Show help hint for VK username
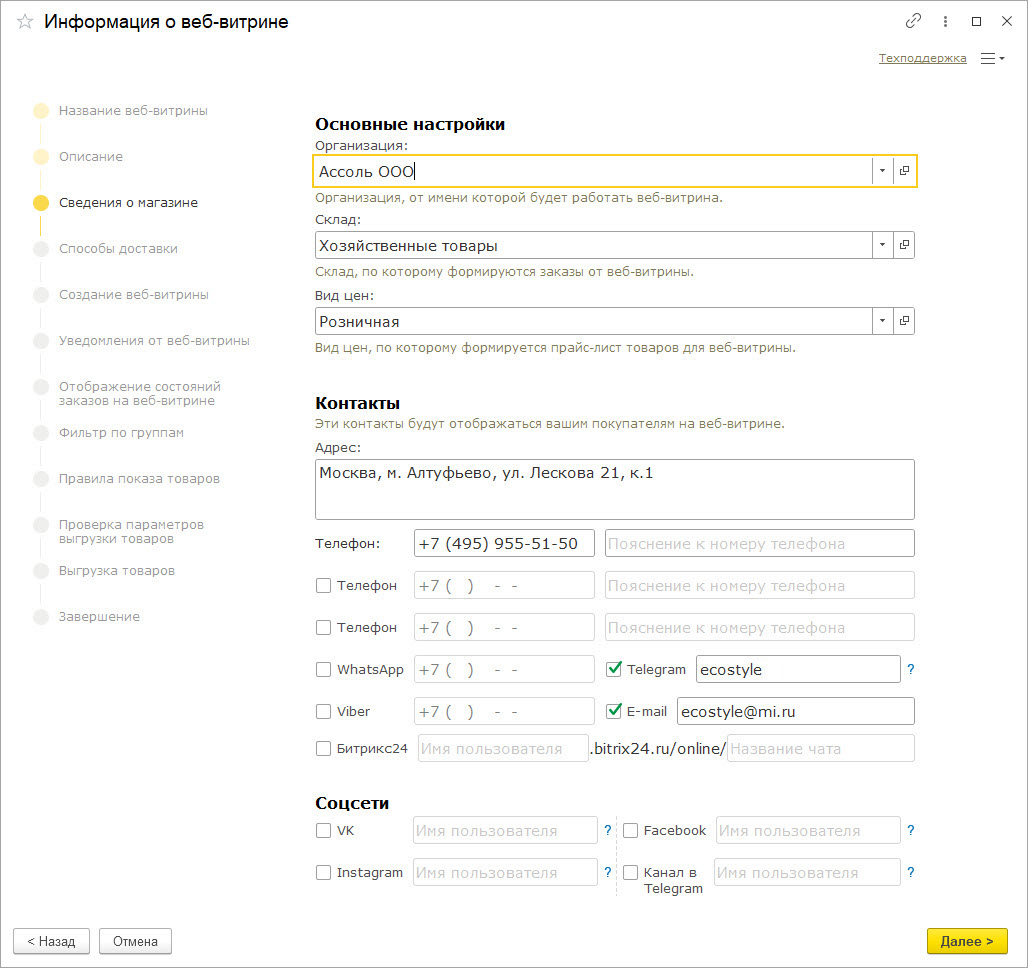The height and width of the screenshot is (968, 1028). point(607,830)
